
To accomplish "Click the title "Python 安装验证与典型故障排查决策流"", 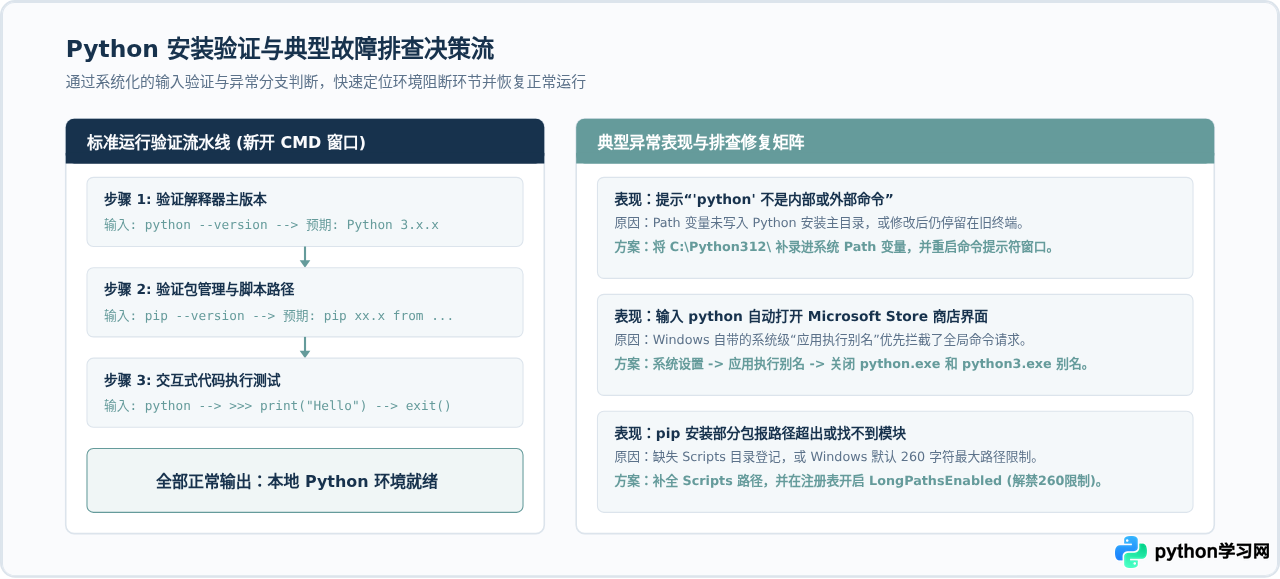I will click(280, 49).
